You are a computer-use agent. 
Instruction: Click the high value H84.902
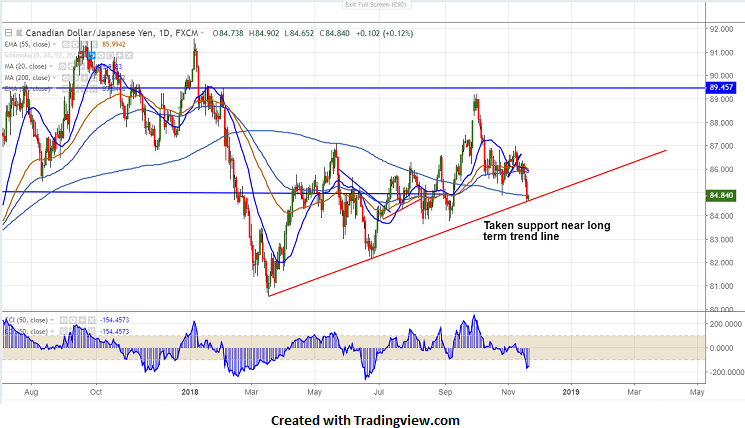264,33
